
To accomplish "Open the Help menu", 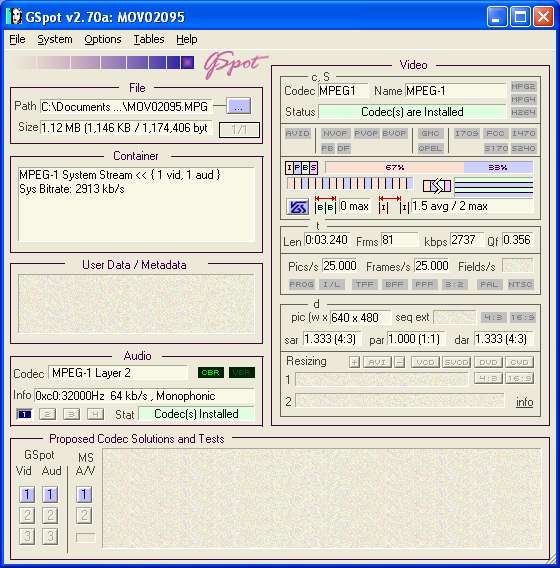I will coord(187,39).
